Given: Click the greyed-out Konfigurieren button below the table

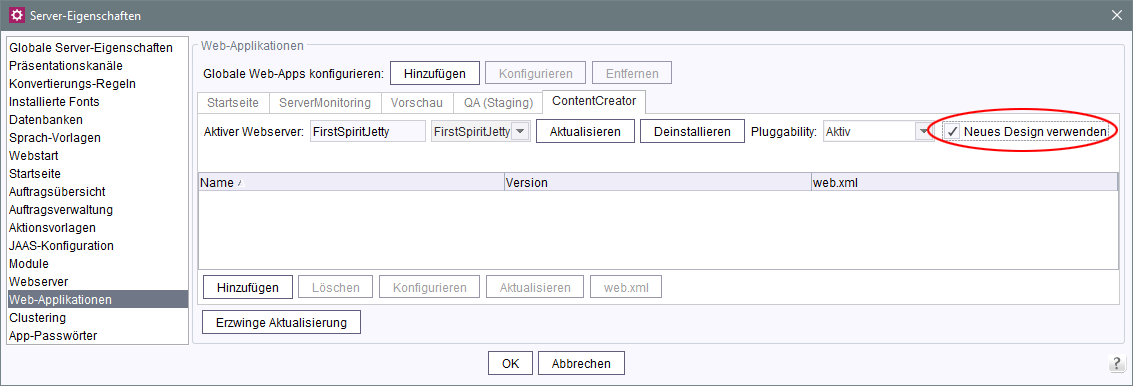Looking at the screenshot, I should [x=430, y=287].
